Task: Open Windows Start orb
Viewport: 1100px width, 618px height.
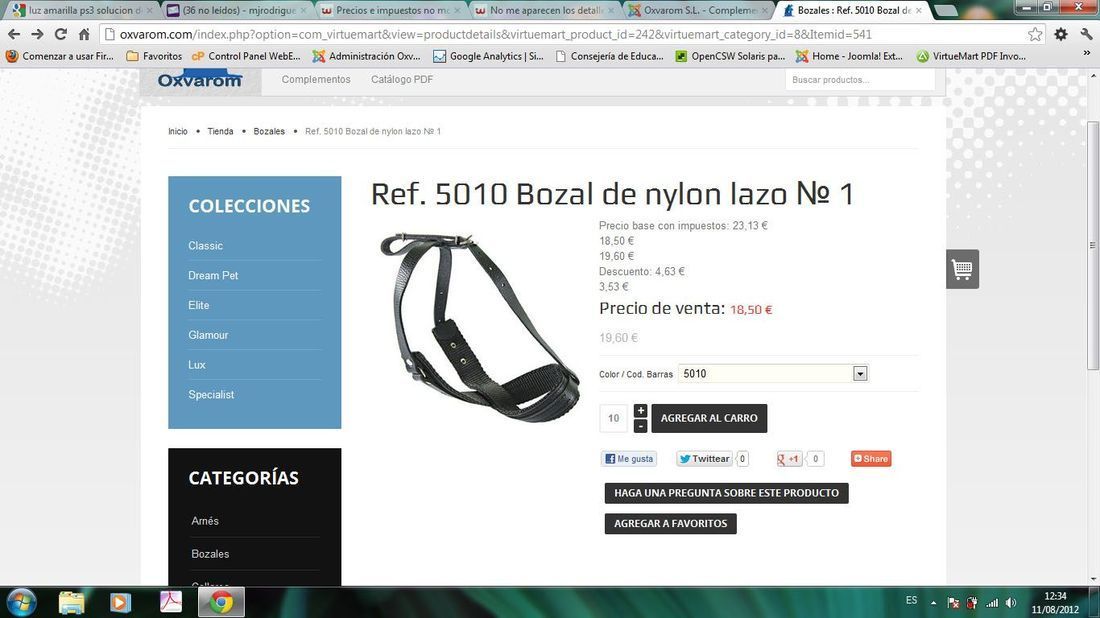Action: tap(21, 603)
